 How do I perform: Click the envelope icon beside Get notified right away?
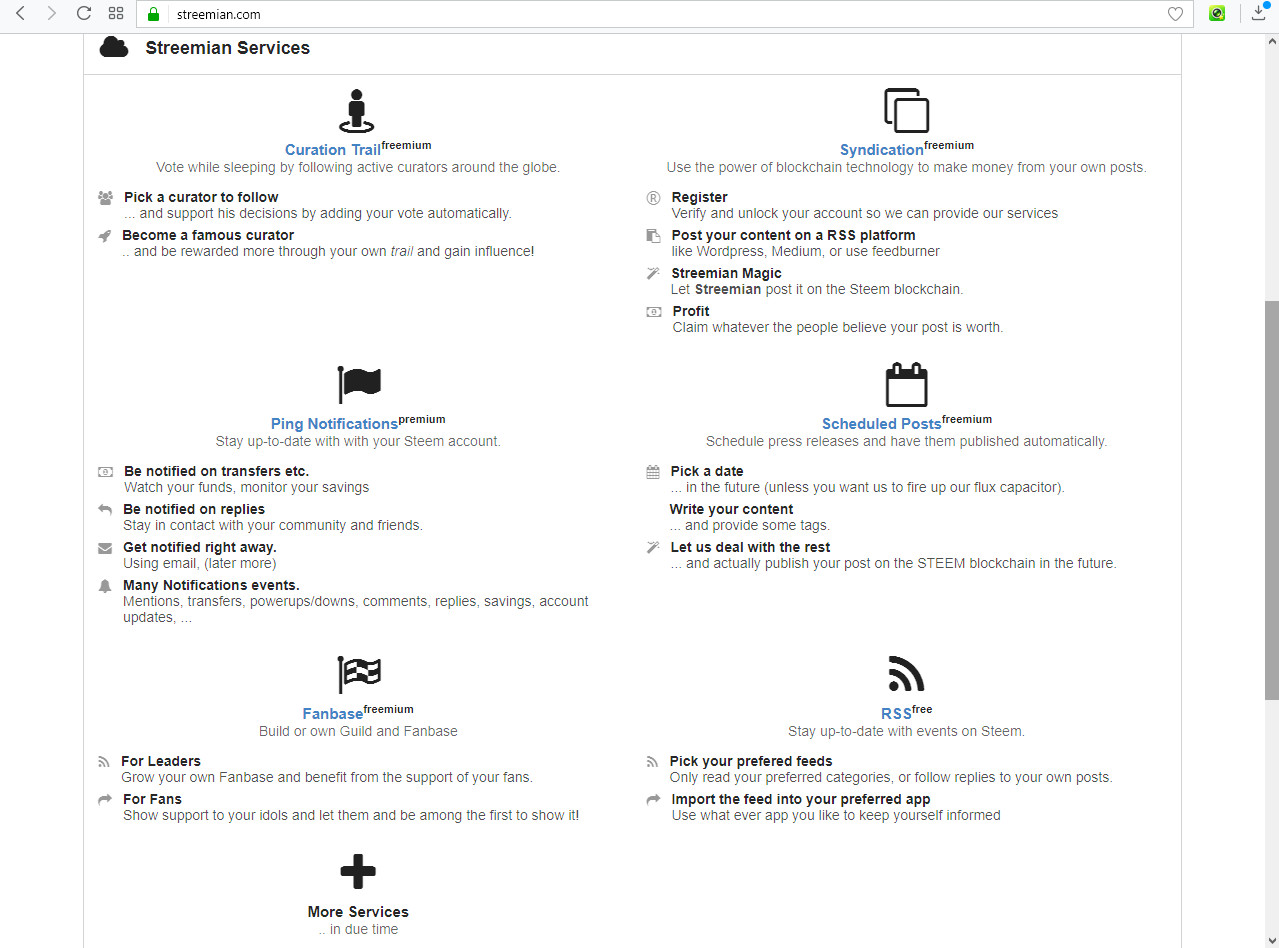(105, 548)
